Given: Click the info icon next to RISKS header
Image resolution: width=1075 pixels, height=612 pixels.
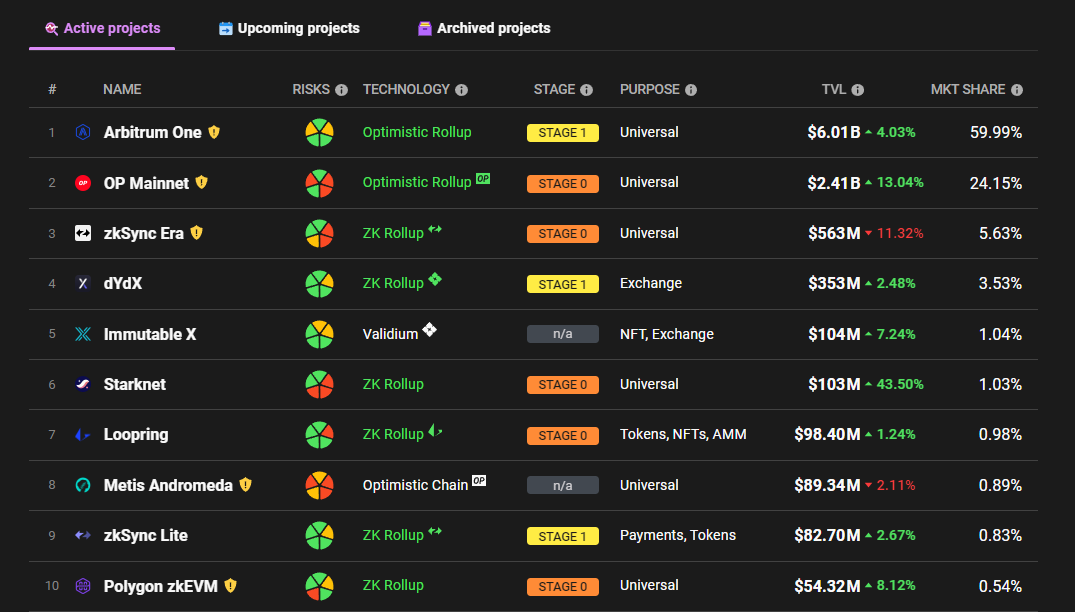Looking at the screenshot, I should coord(341,90).
